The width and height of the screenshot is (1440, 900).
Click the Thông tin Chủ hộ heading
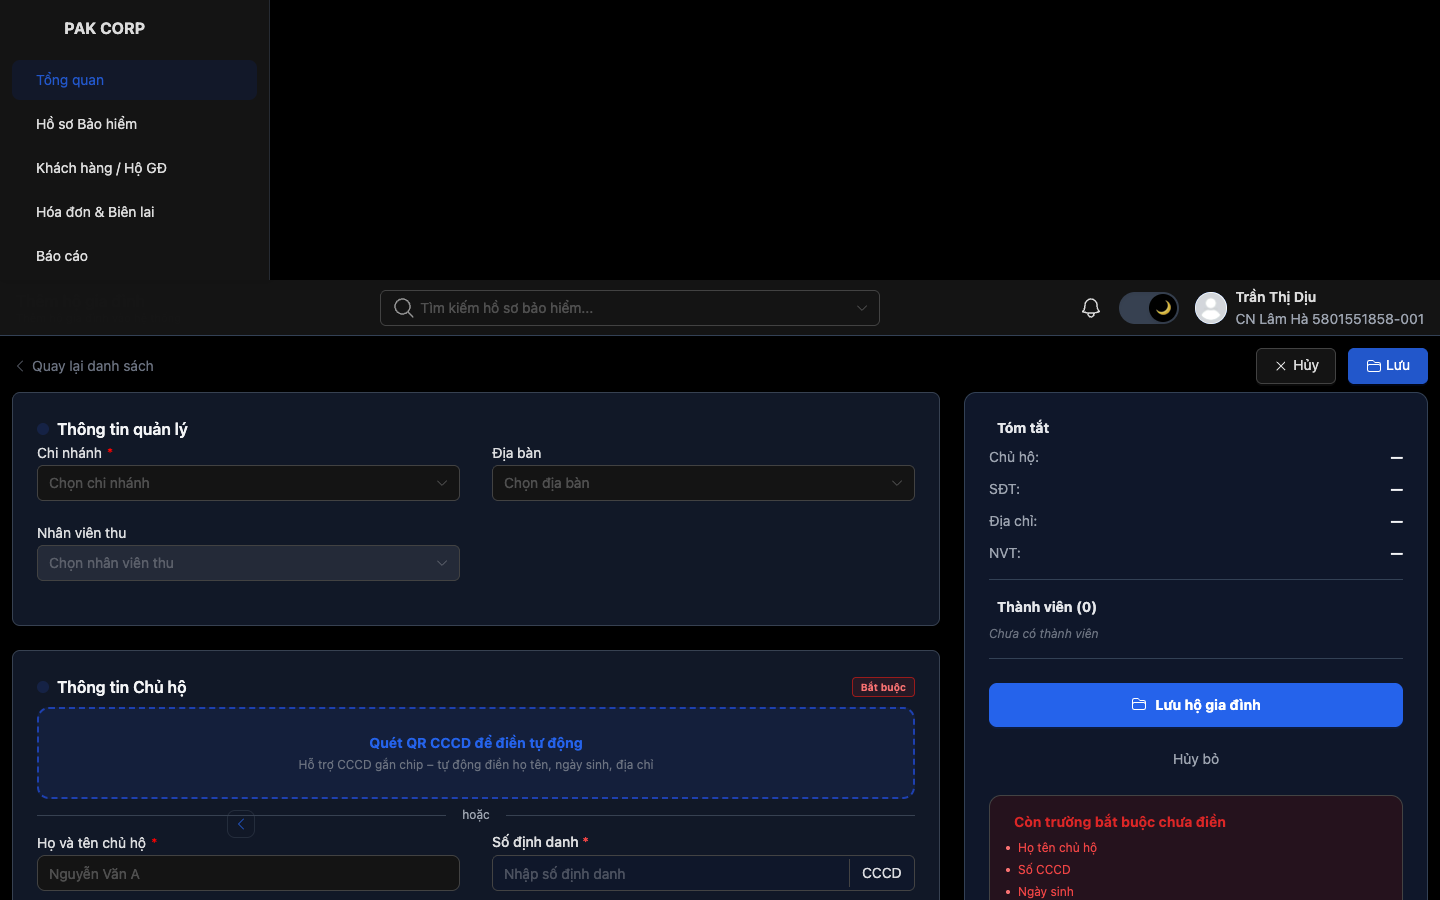click(122, 687)
